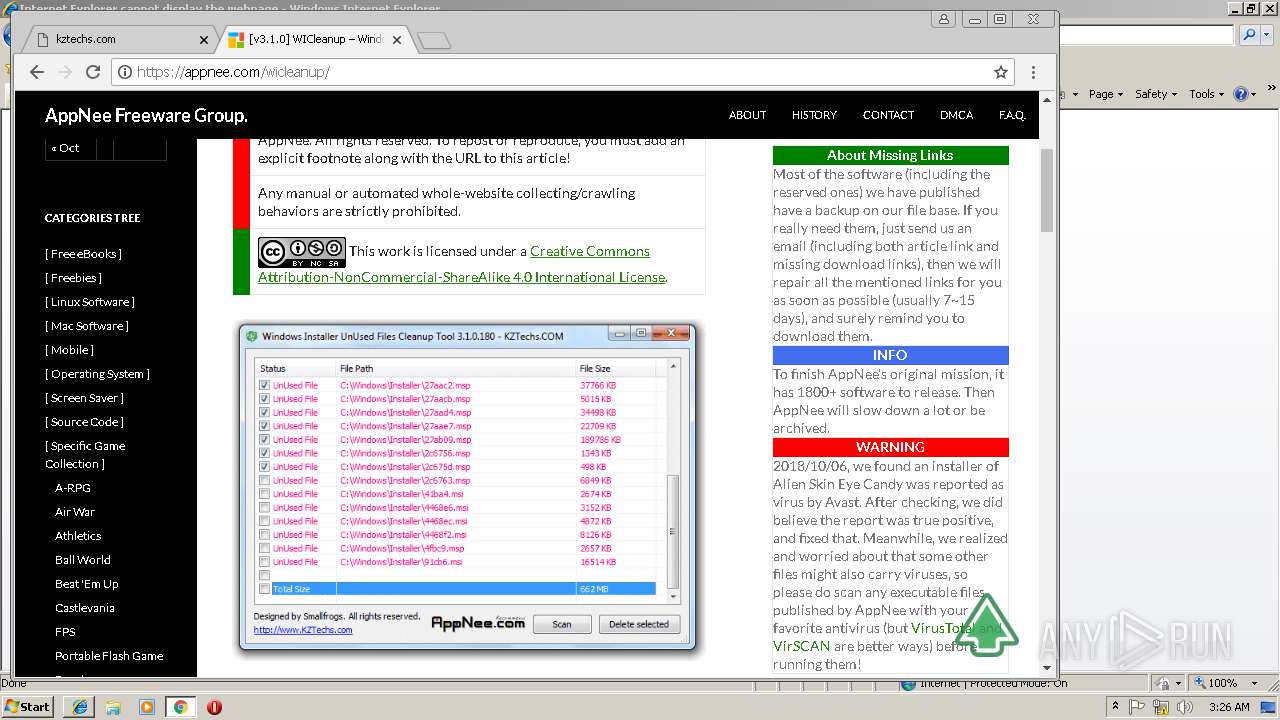Open the [Specific Game Collection] category
Image resolution: width=1280 pixels, height=720 pixels.
85,455
